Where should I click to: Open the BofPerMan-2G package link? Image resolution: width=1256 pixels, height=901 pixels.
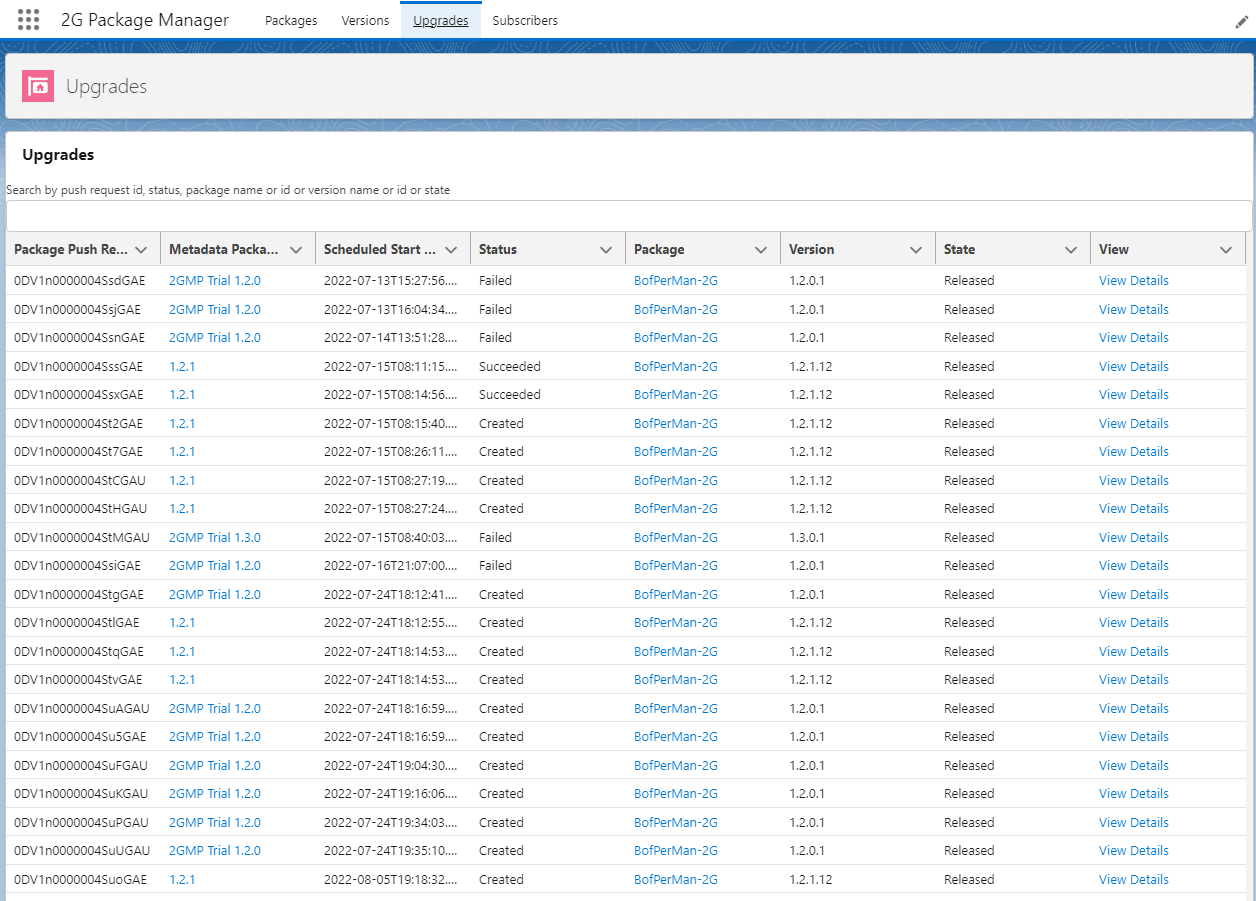click(x=675, y=280)
